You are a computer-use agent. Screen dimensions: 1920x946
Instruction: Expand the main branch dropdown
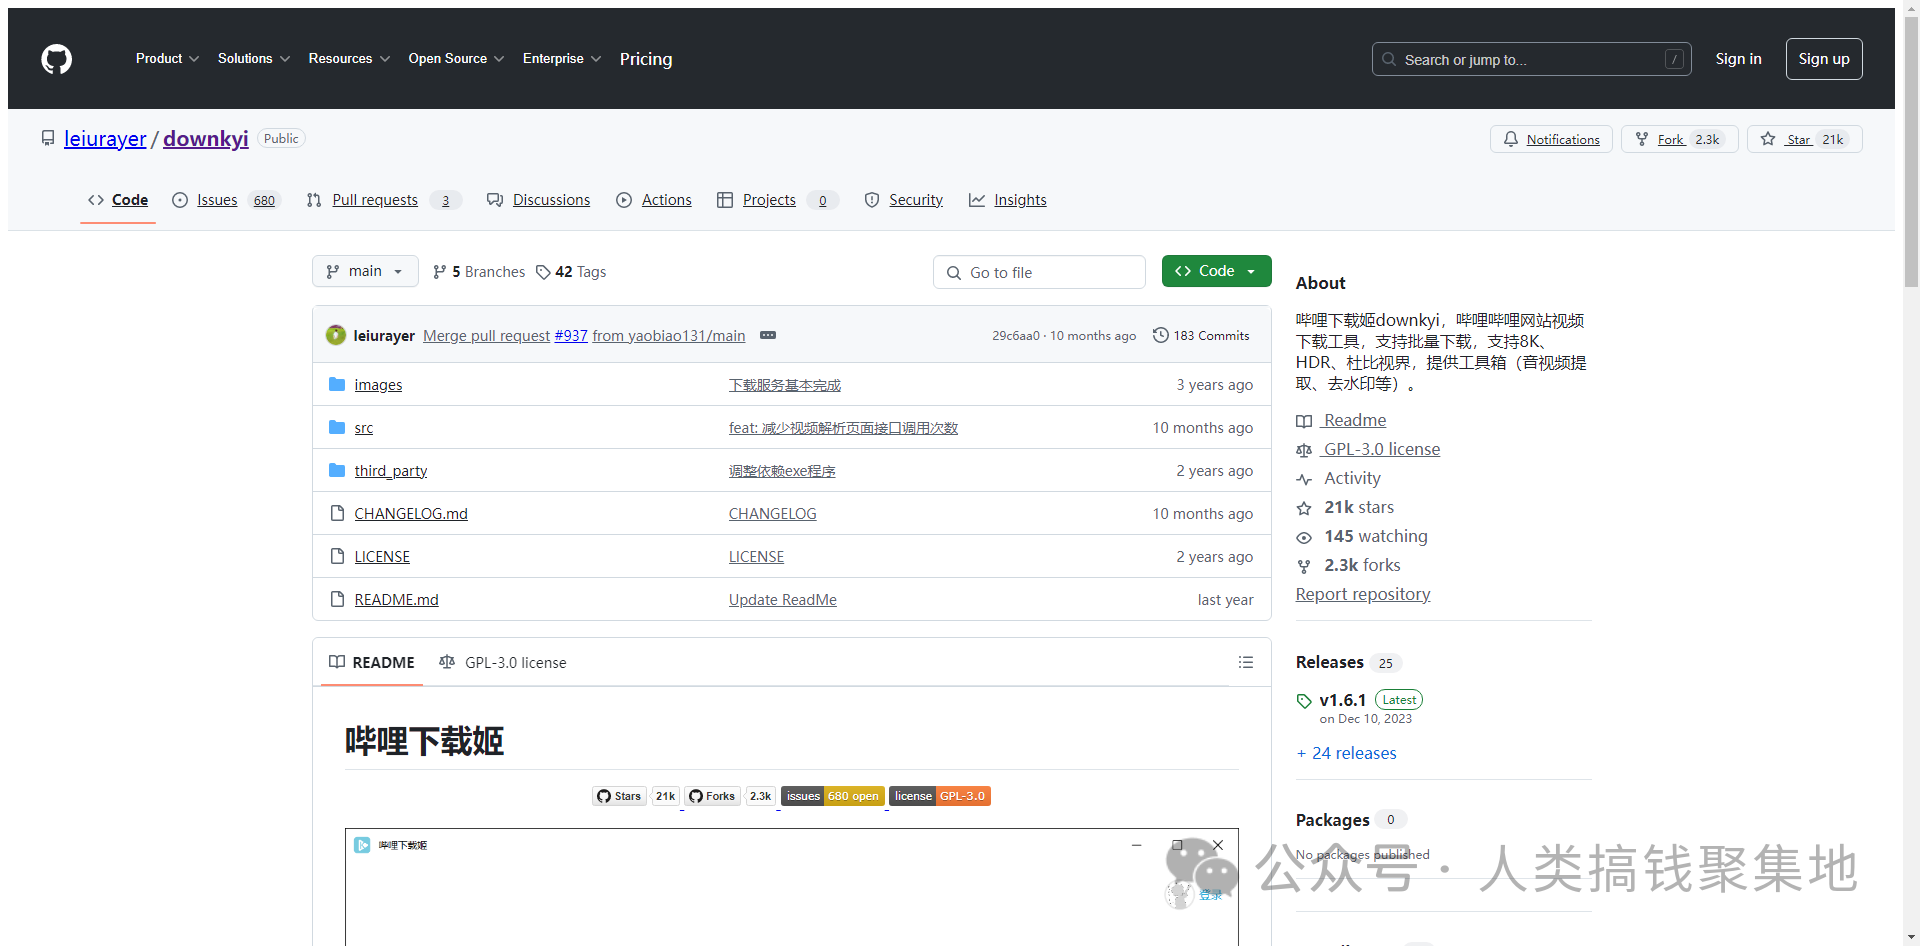tap(365, 271)
